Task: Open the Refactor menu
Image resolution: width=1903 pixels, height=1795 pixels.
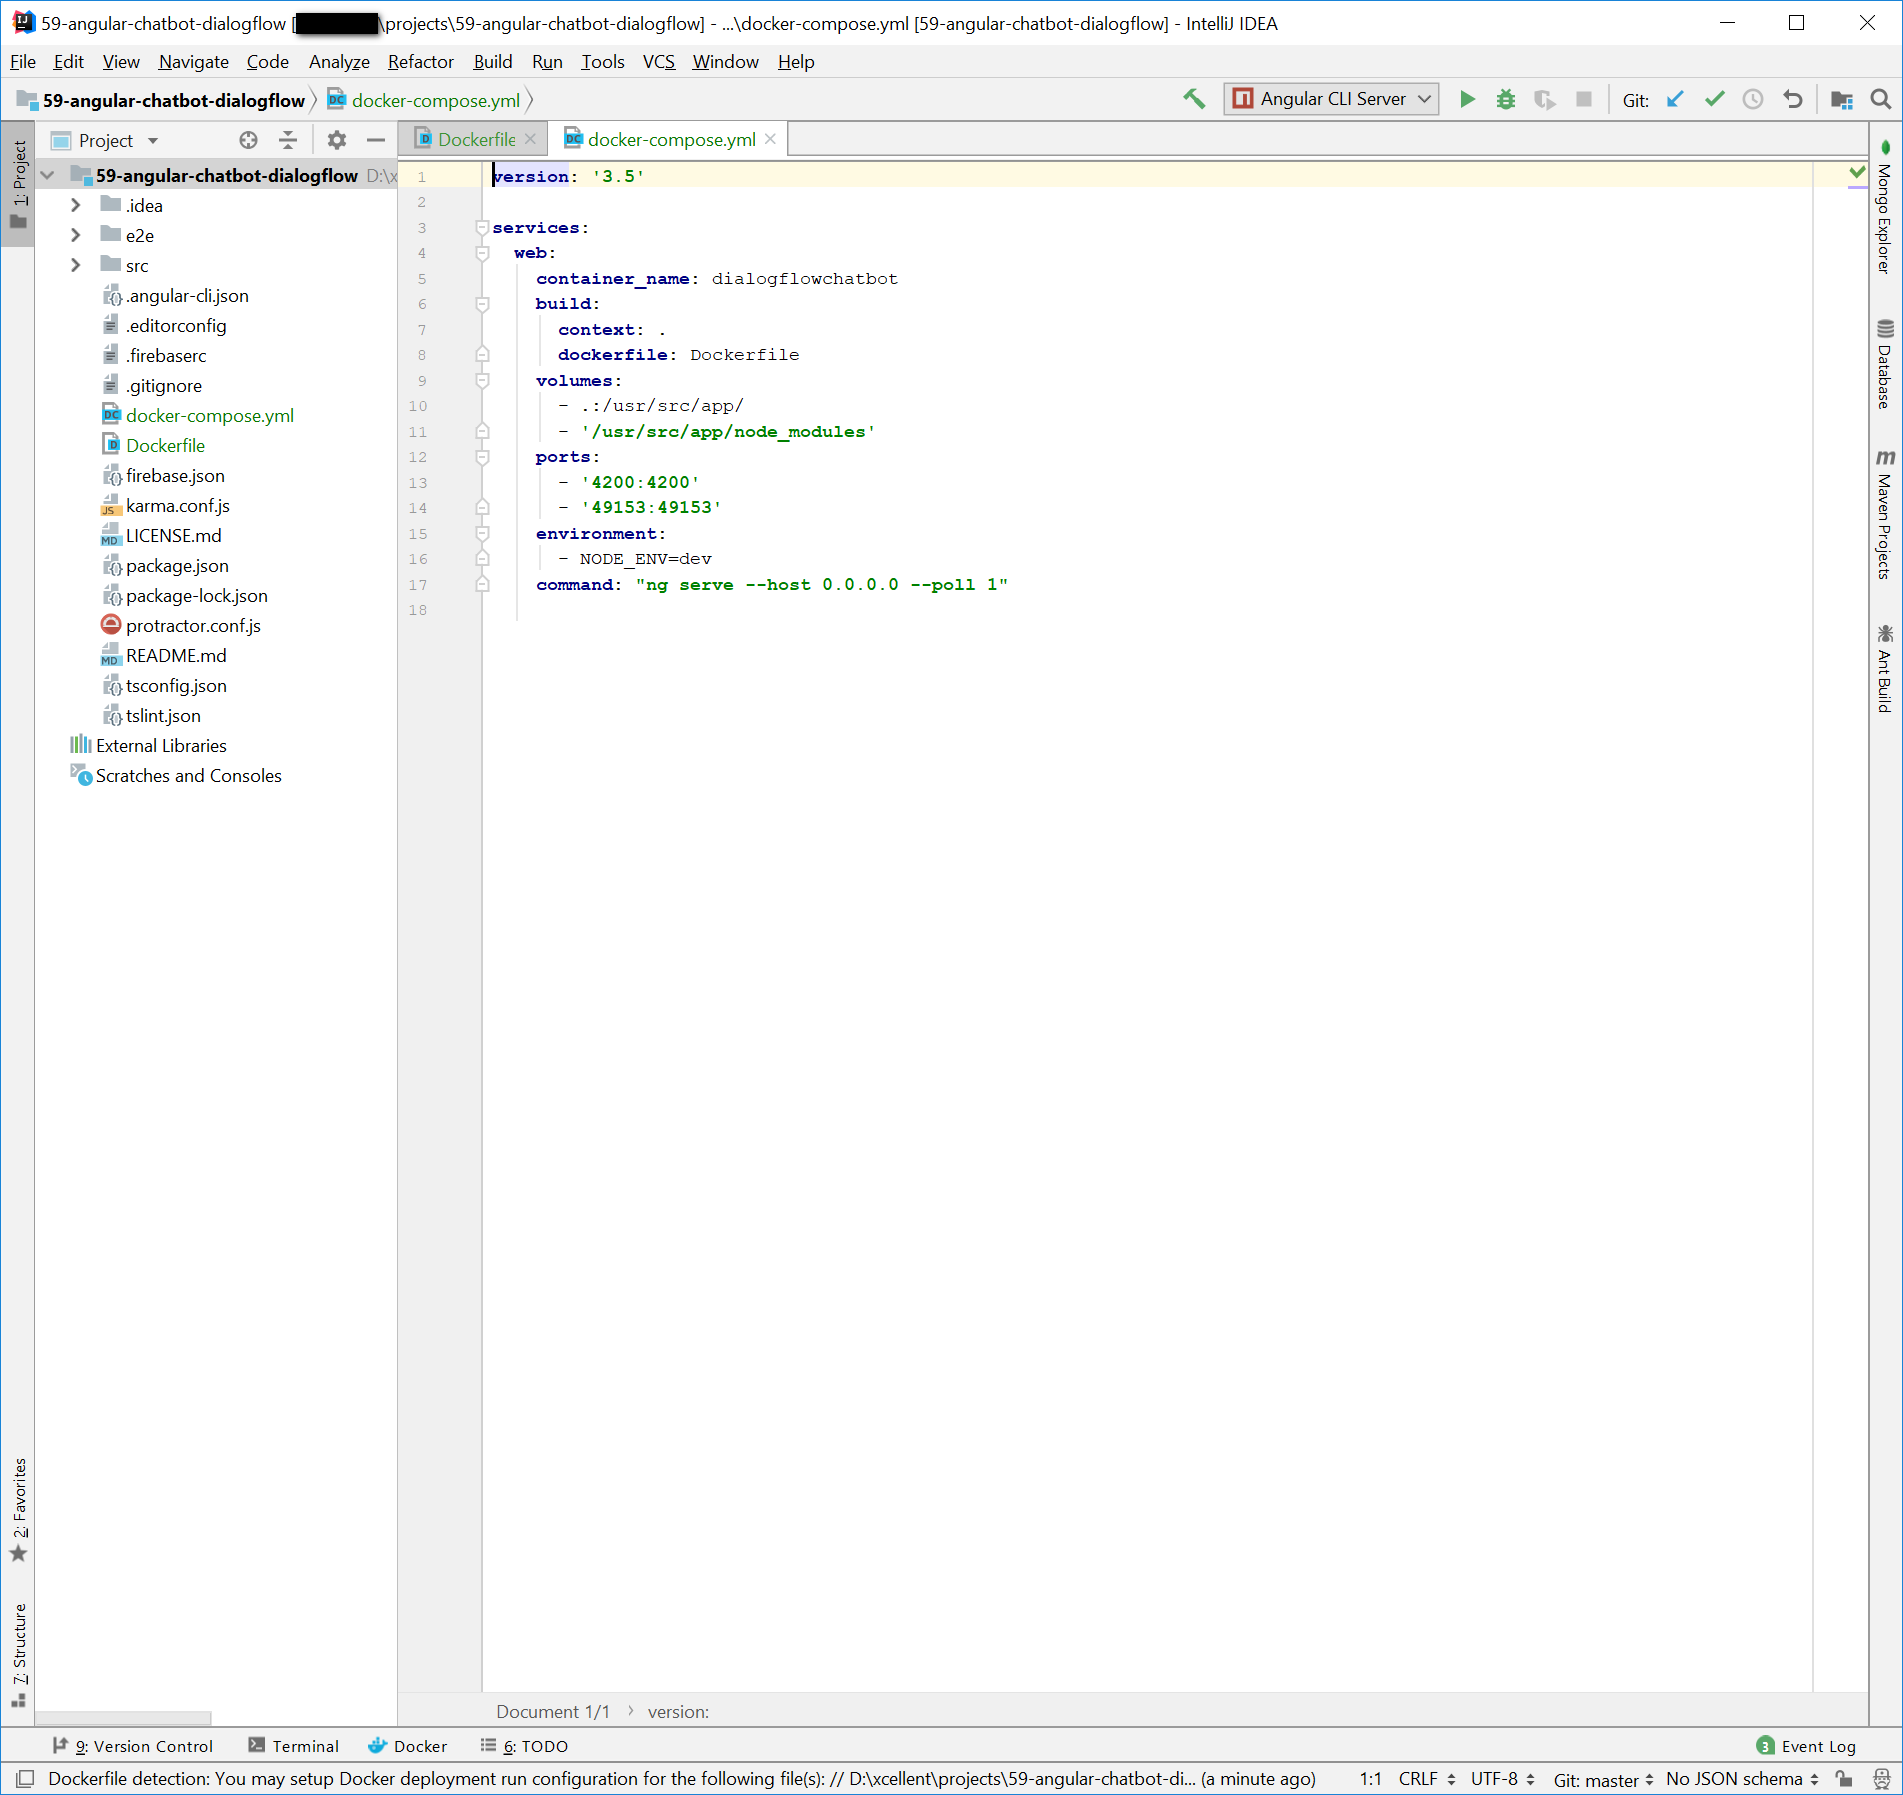Action: (421, 62)
